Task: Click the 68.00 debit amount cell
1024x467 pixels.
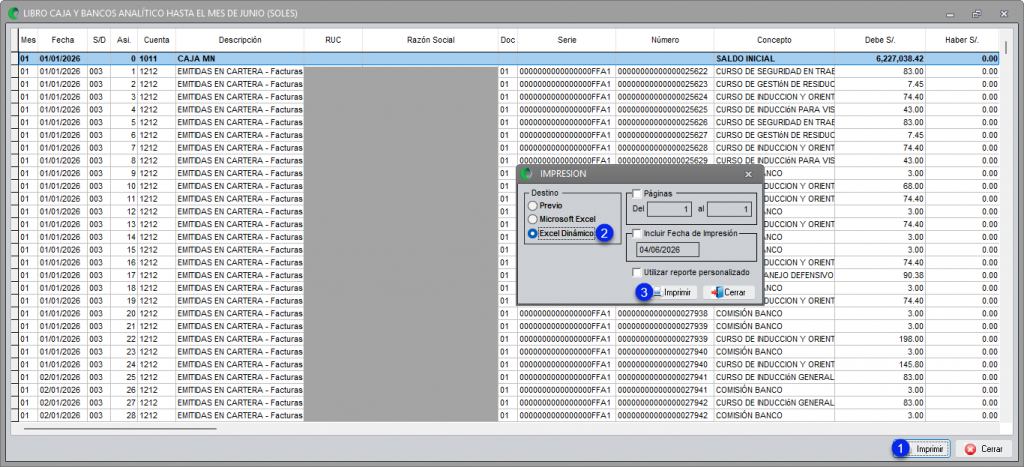Action: [880, 185]
